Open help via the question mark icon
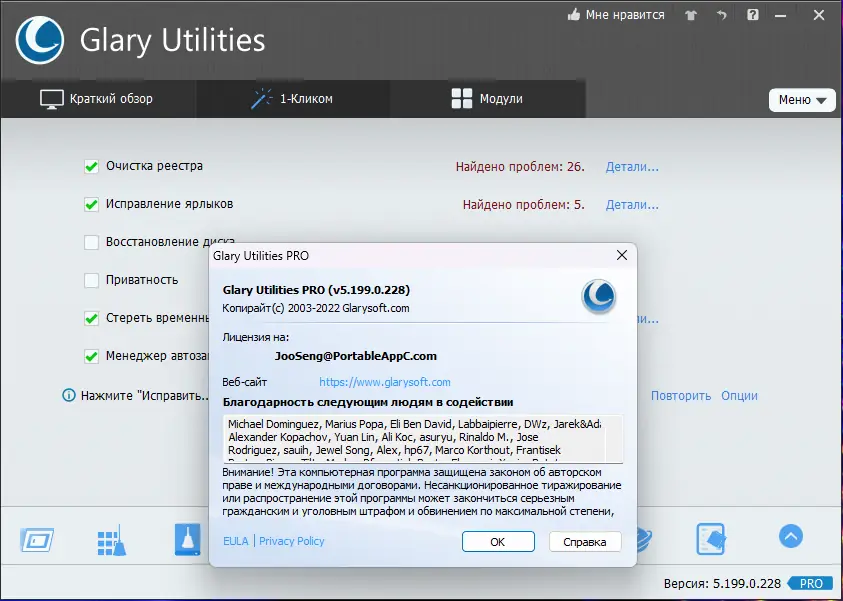The width and height of the screenshot is (843, 601). tap(752, 15)
